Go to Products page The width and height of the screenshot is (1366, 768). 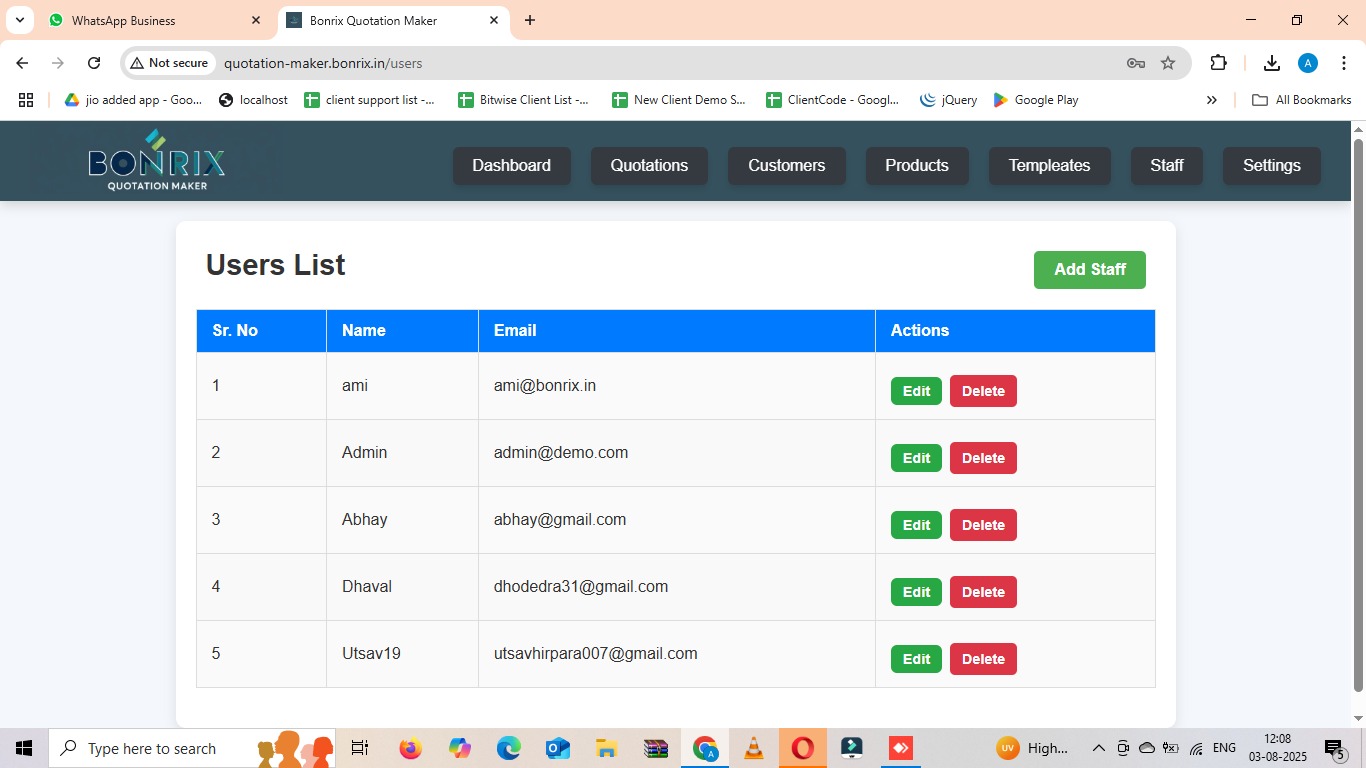pyautogui.click(x=917, y=166)
